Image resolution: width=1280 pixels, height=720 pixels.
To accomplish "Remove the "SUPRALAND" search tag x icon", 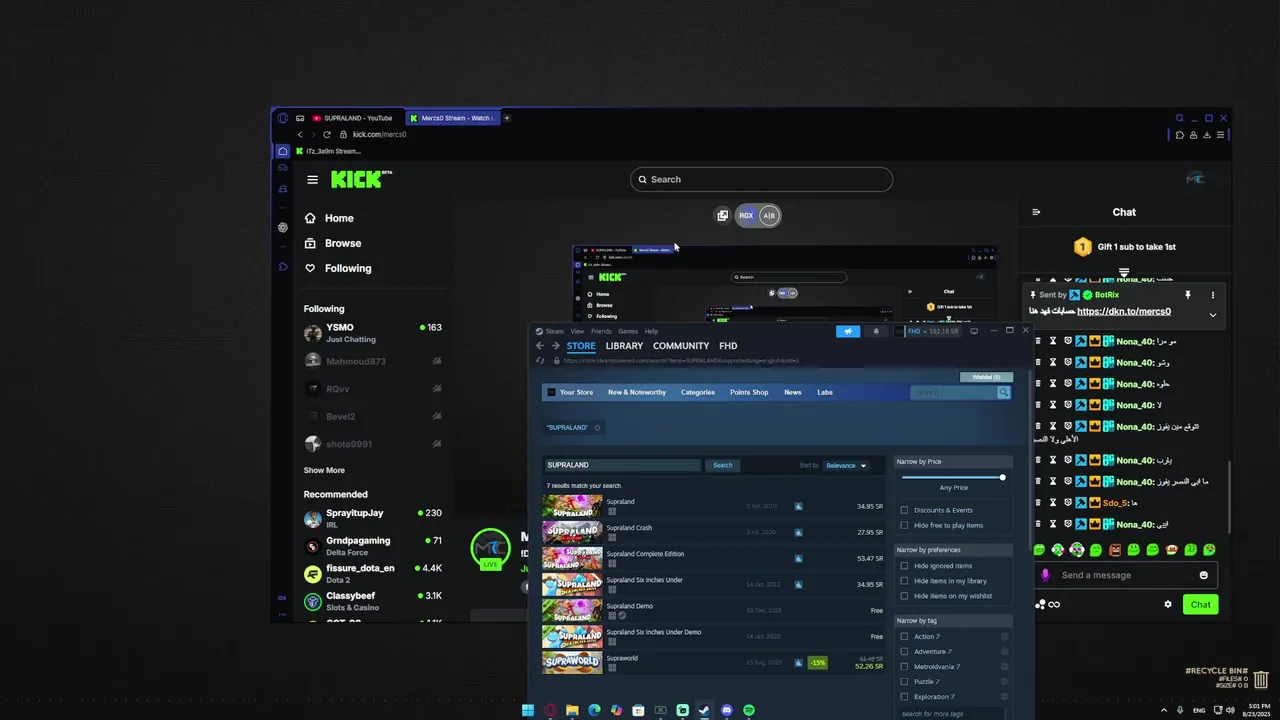I will (x=598, y=428).
